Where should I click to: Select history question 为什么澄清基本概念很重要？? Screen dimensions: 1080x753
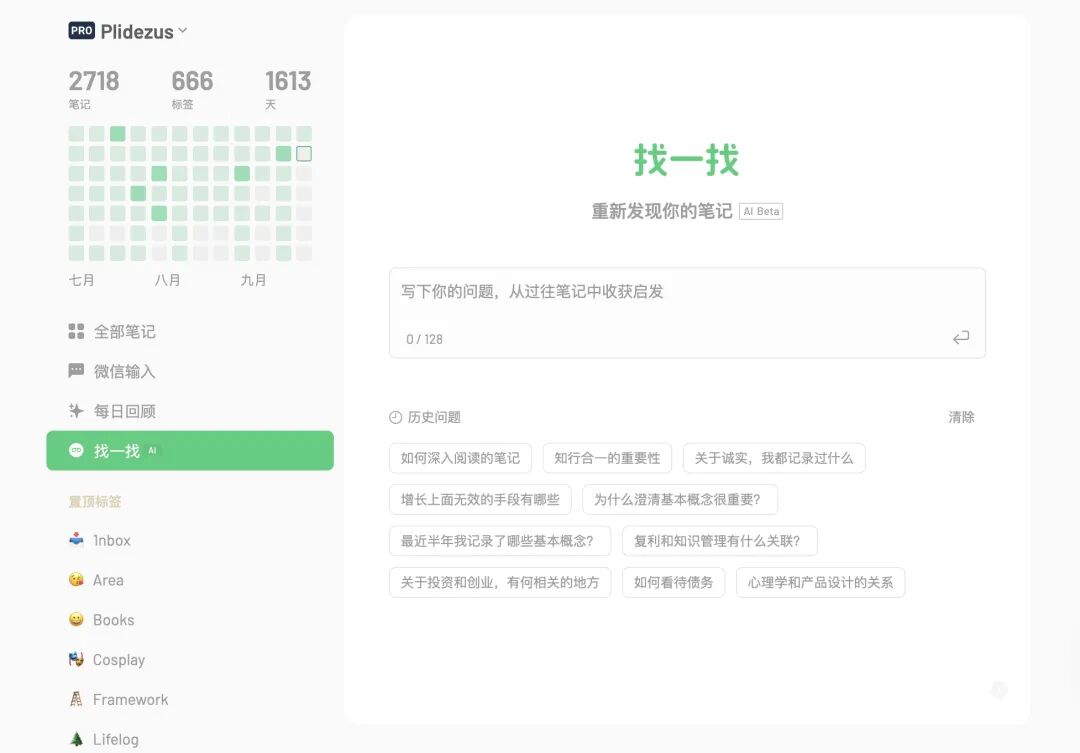coord(680,499)
